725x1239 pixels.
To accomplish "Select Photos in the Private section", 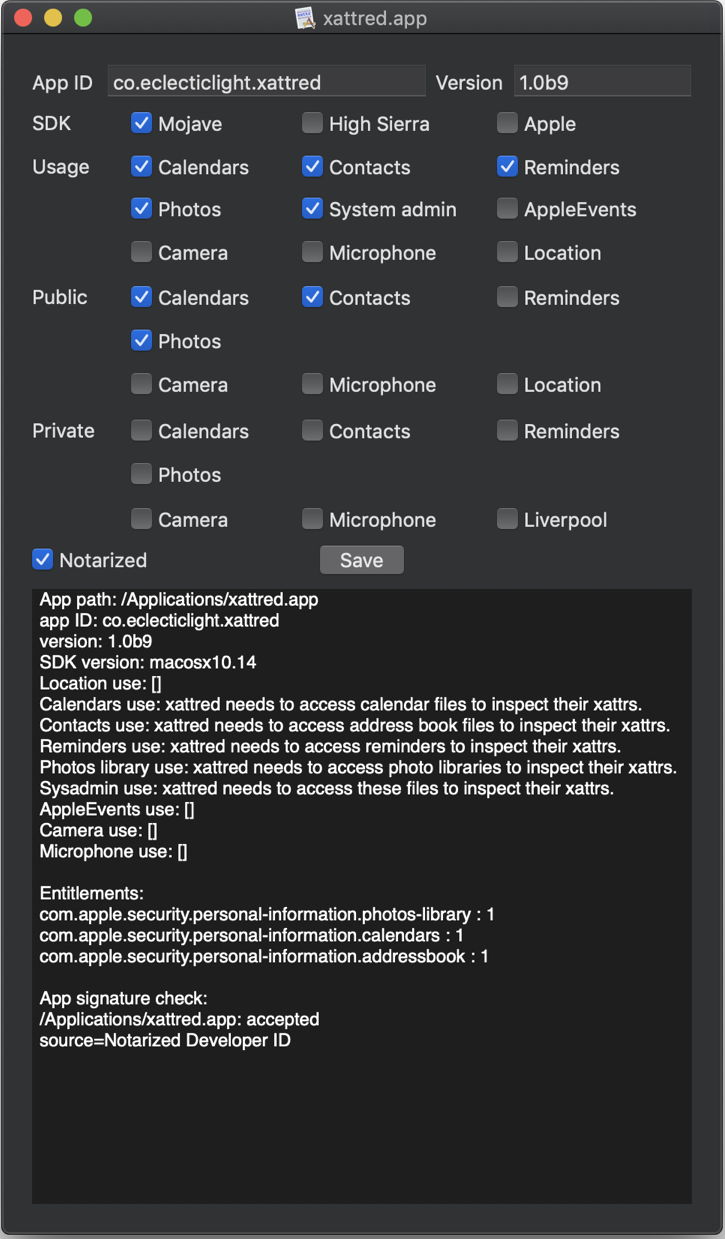I will 142,474.
